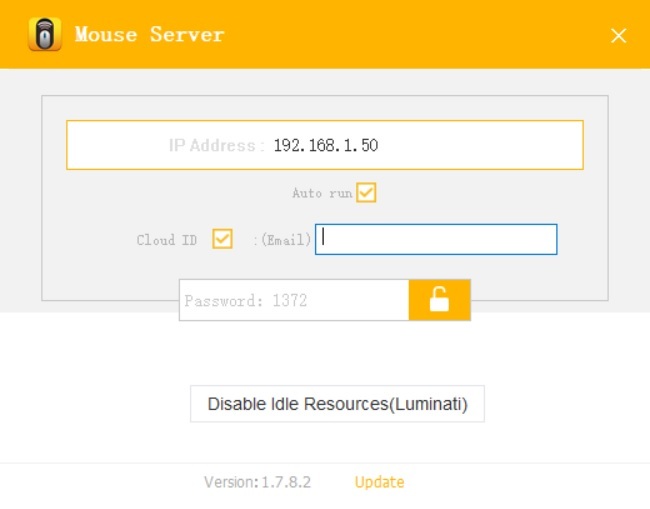Click the Version: 1.7.8.2 text
Viewport: 650px width, 509px height.
[x=257, y=482]
